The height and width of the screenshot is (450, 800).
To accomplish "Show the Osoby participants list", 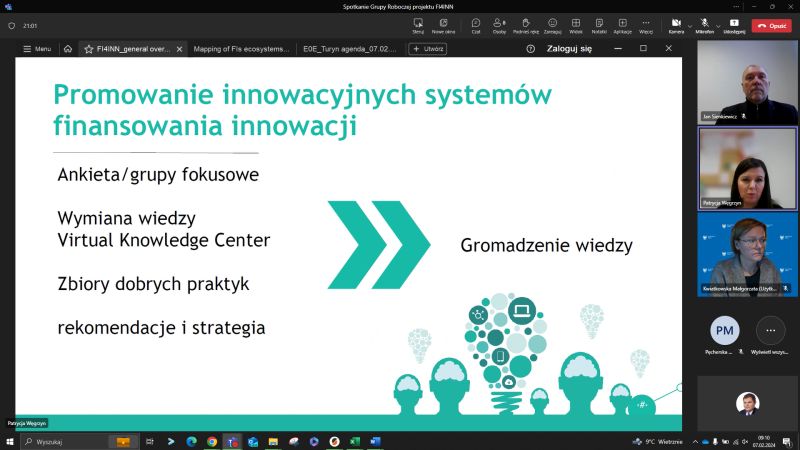I will [499, 26].
